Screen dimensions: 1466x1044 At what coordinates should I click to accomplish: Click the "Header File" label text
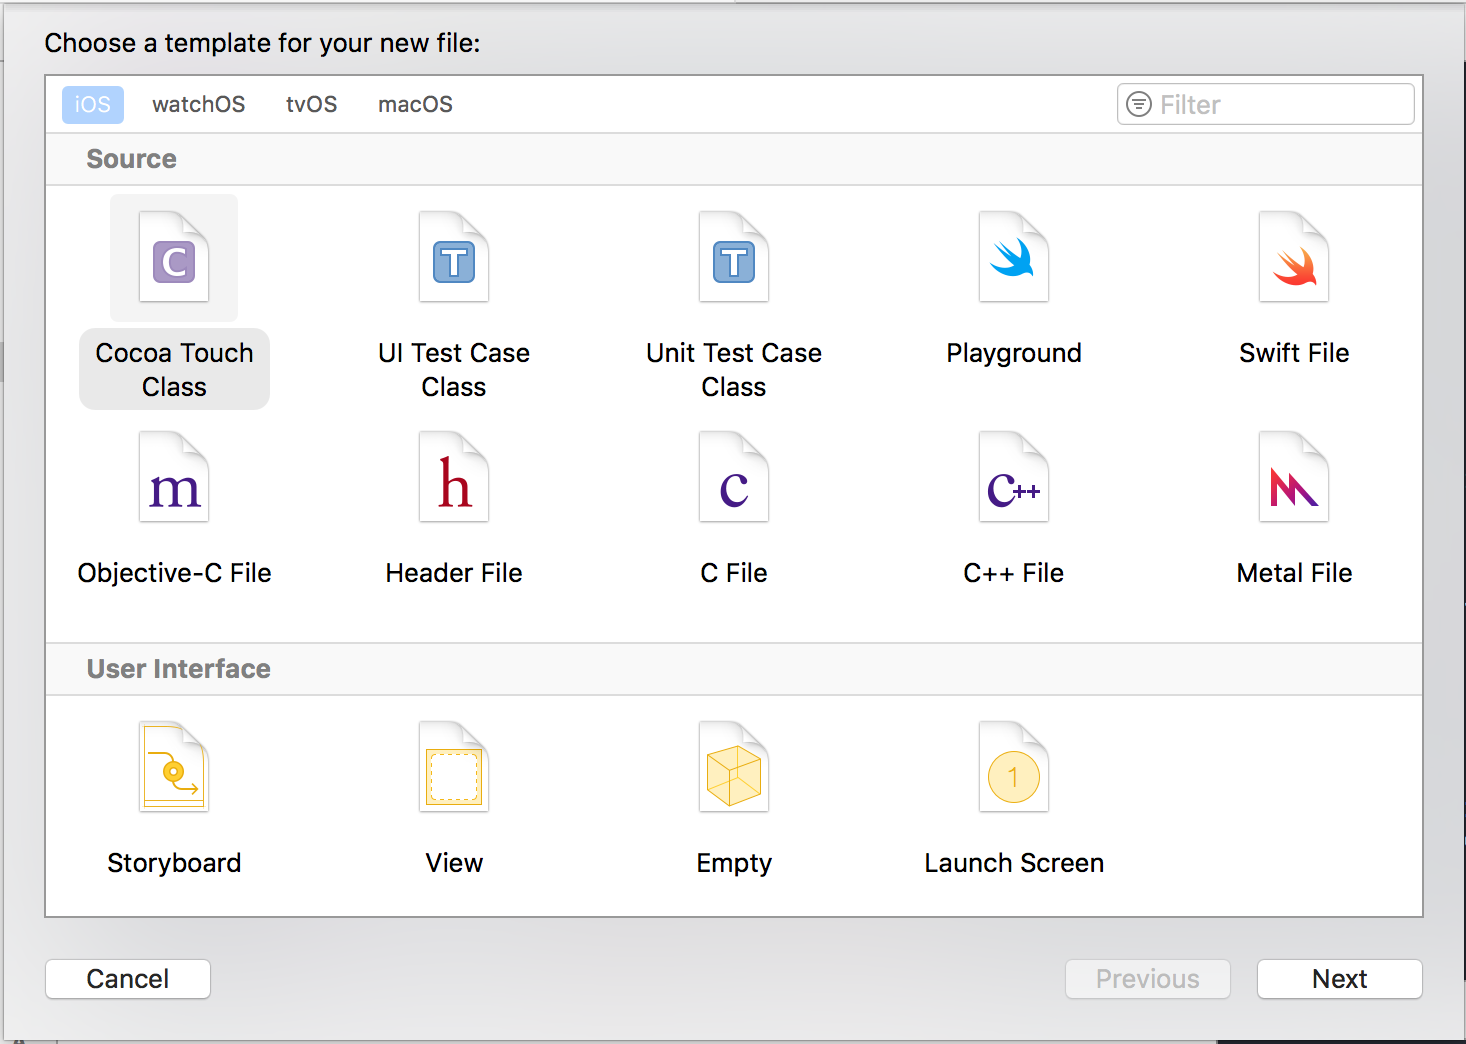pos(454,573)
